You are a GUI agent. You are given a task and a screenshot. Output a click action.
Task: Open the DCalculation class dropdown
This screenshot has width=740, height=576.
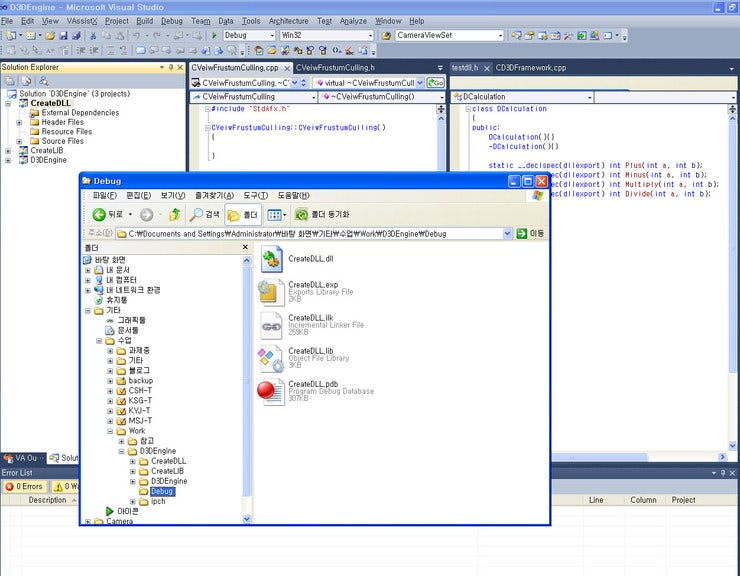(590, 97)
